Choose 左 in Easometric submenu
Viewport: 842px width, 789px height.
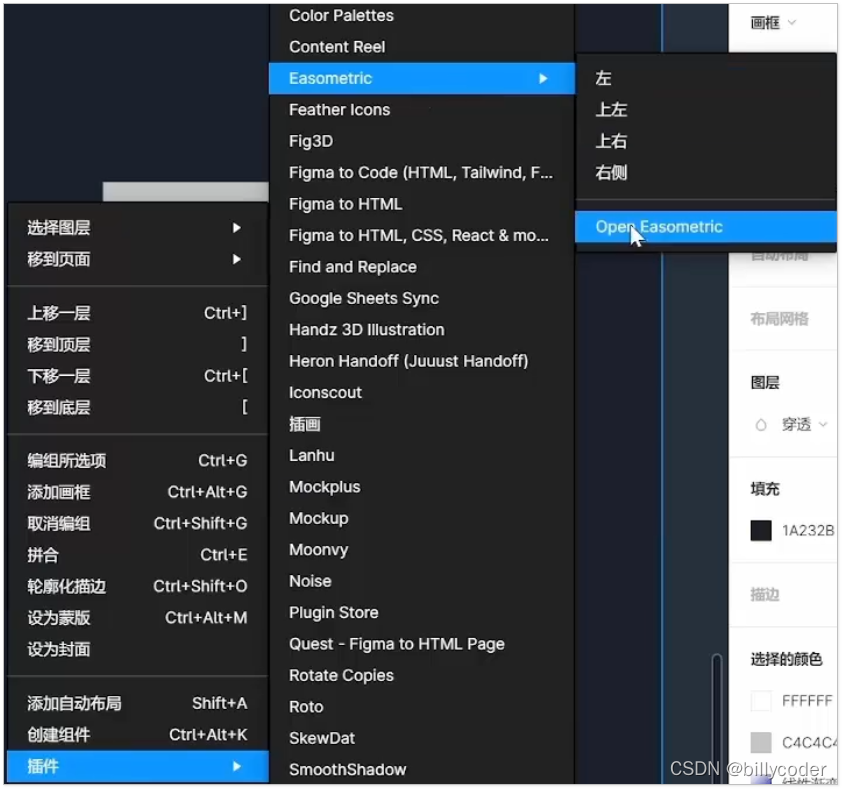(706, 78)
